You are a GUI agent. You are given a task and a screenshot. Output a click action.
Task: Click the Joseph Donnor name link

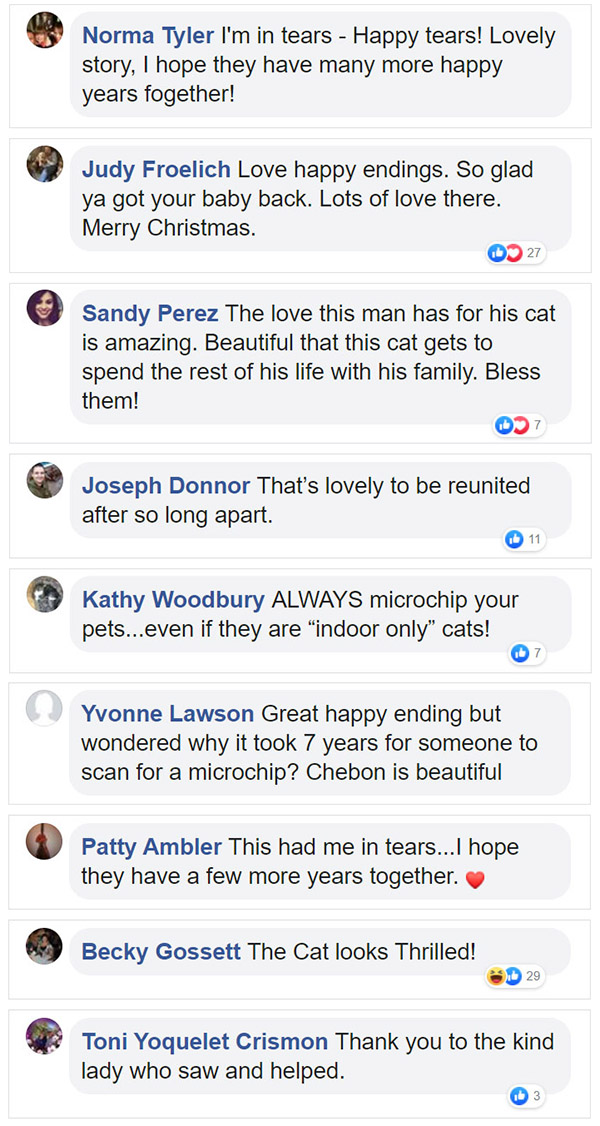(166, 486)
